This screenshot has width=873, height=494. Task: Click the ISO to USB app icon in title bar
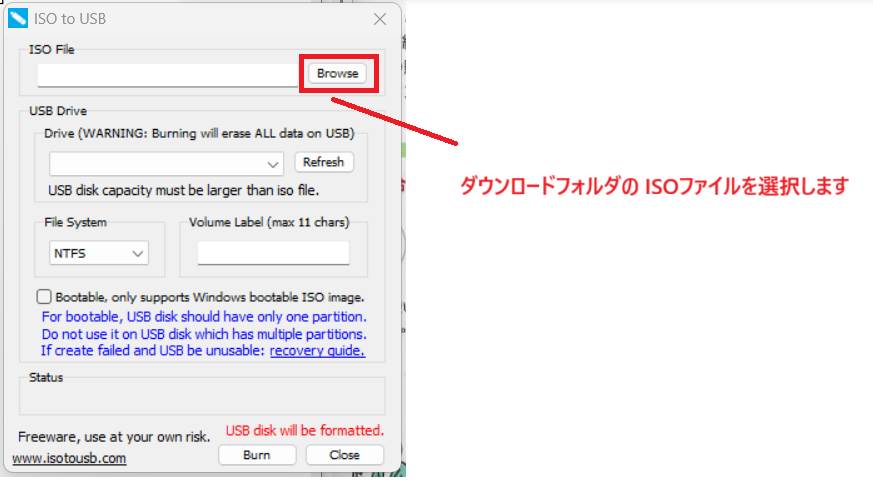(x=18, y=18)
